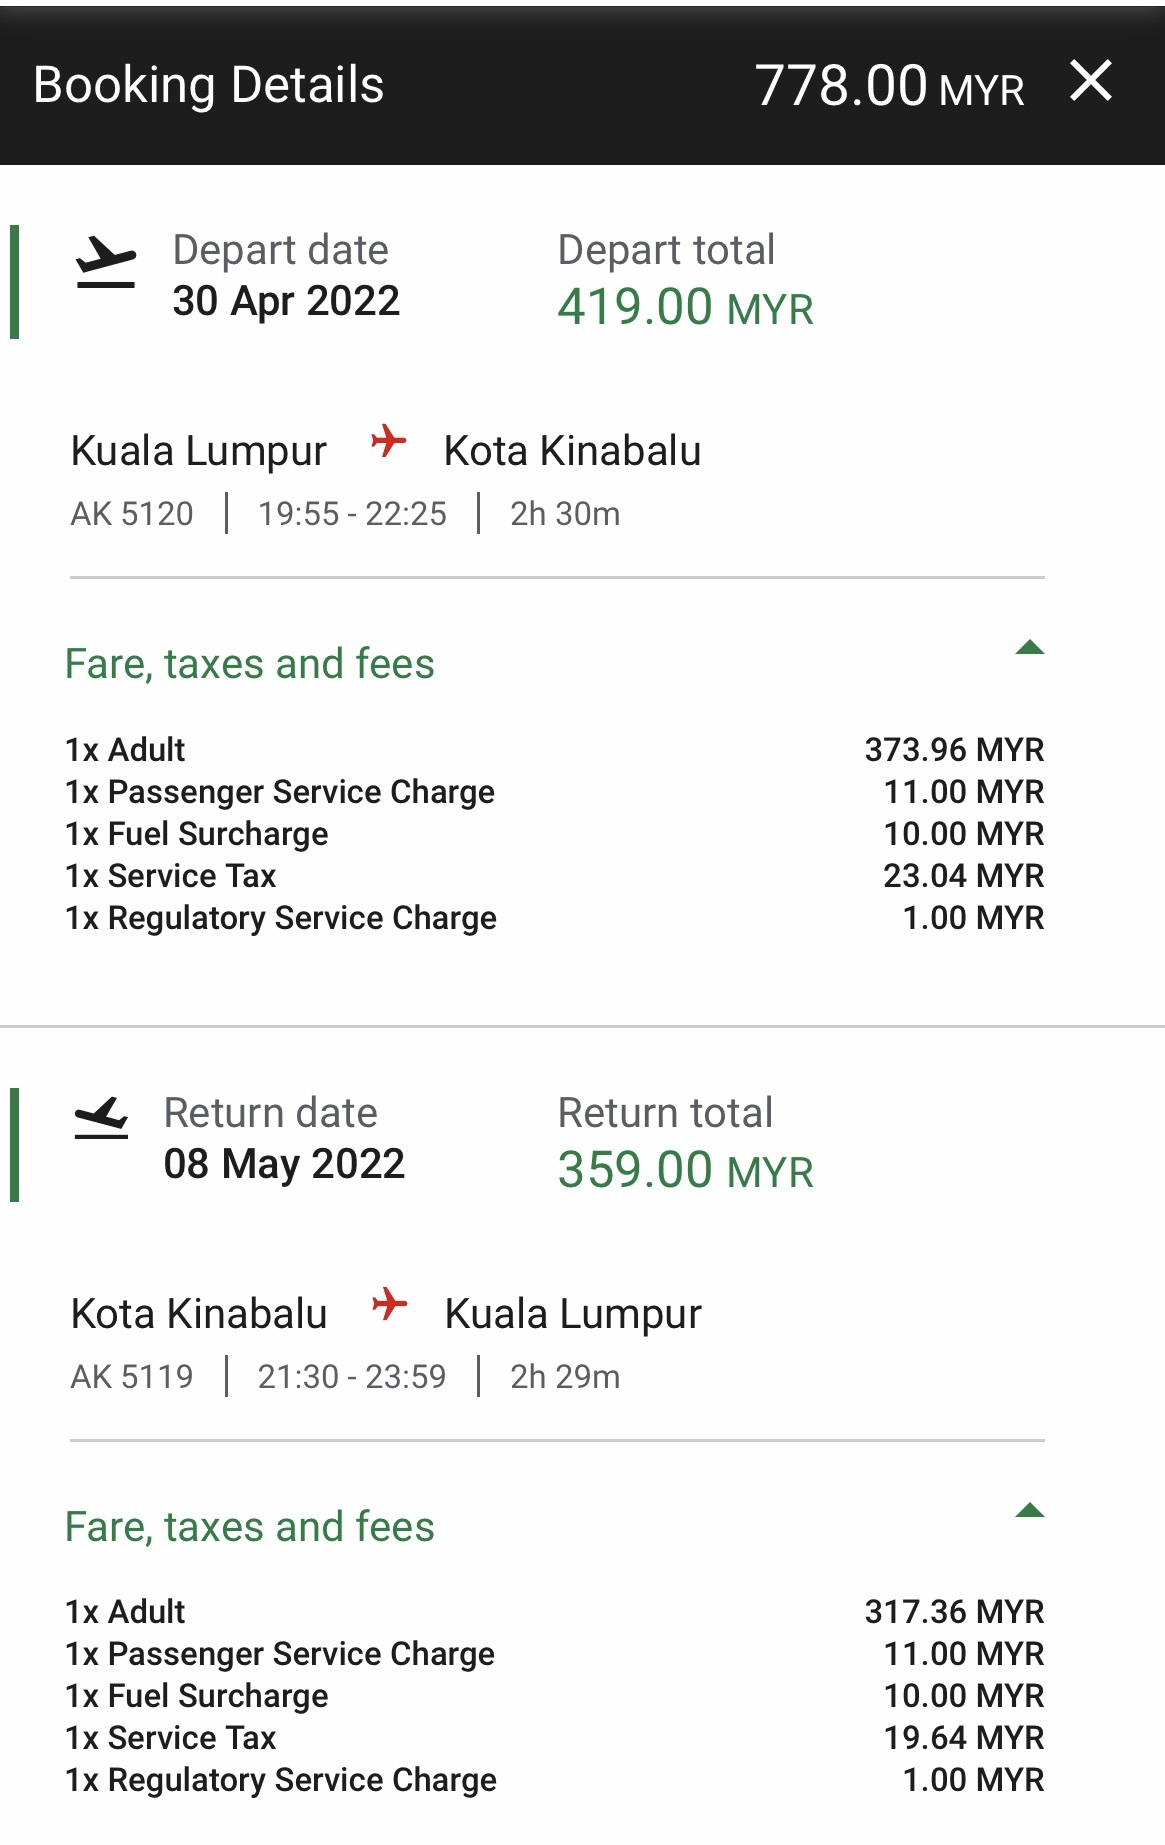Tap the 08 May 2022 return date

284,1164
